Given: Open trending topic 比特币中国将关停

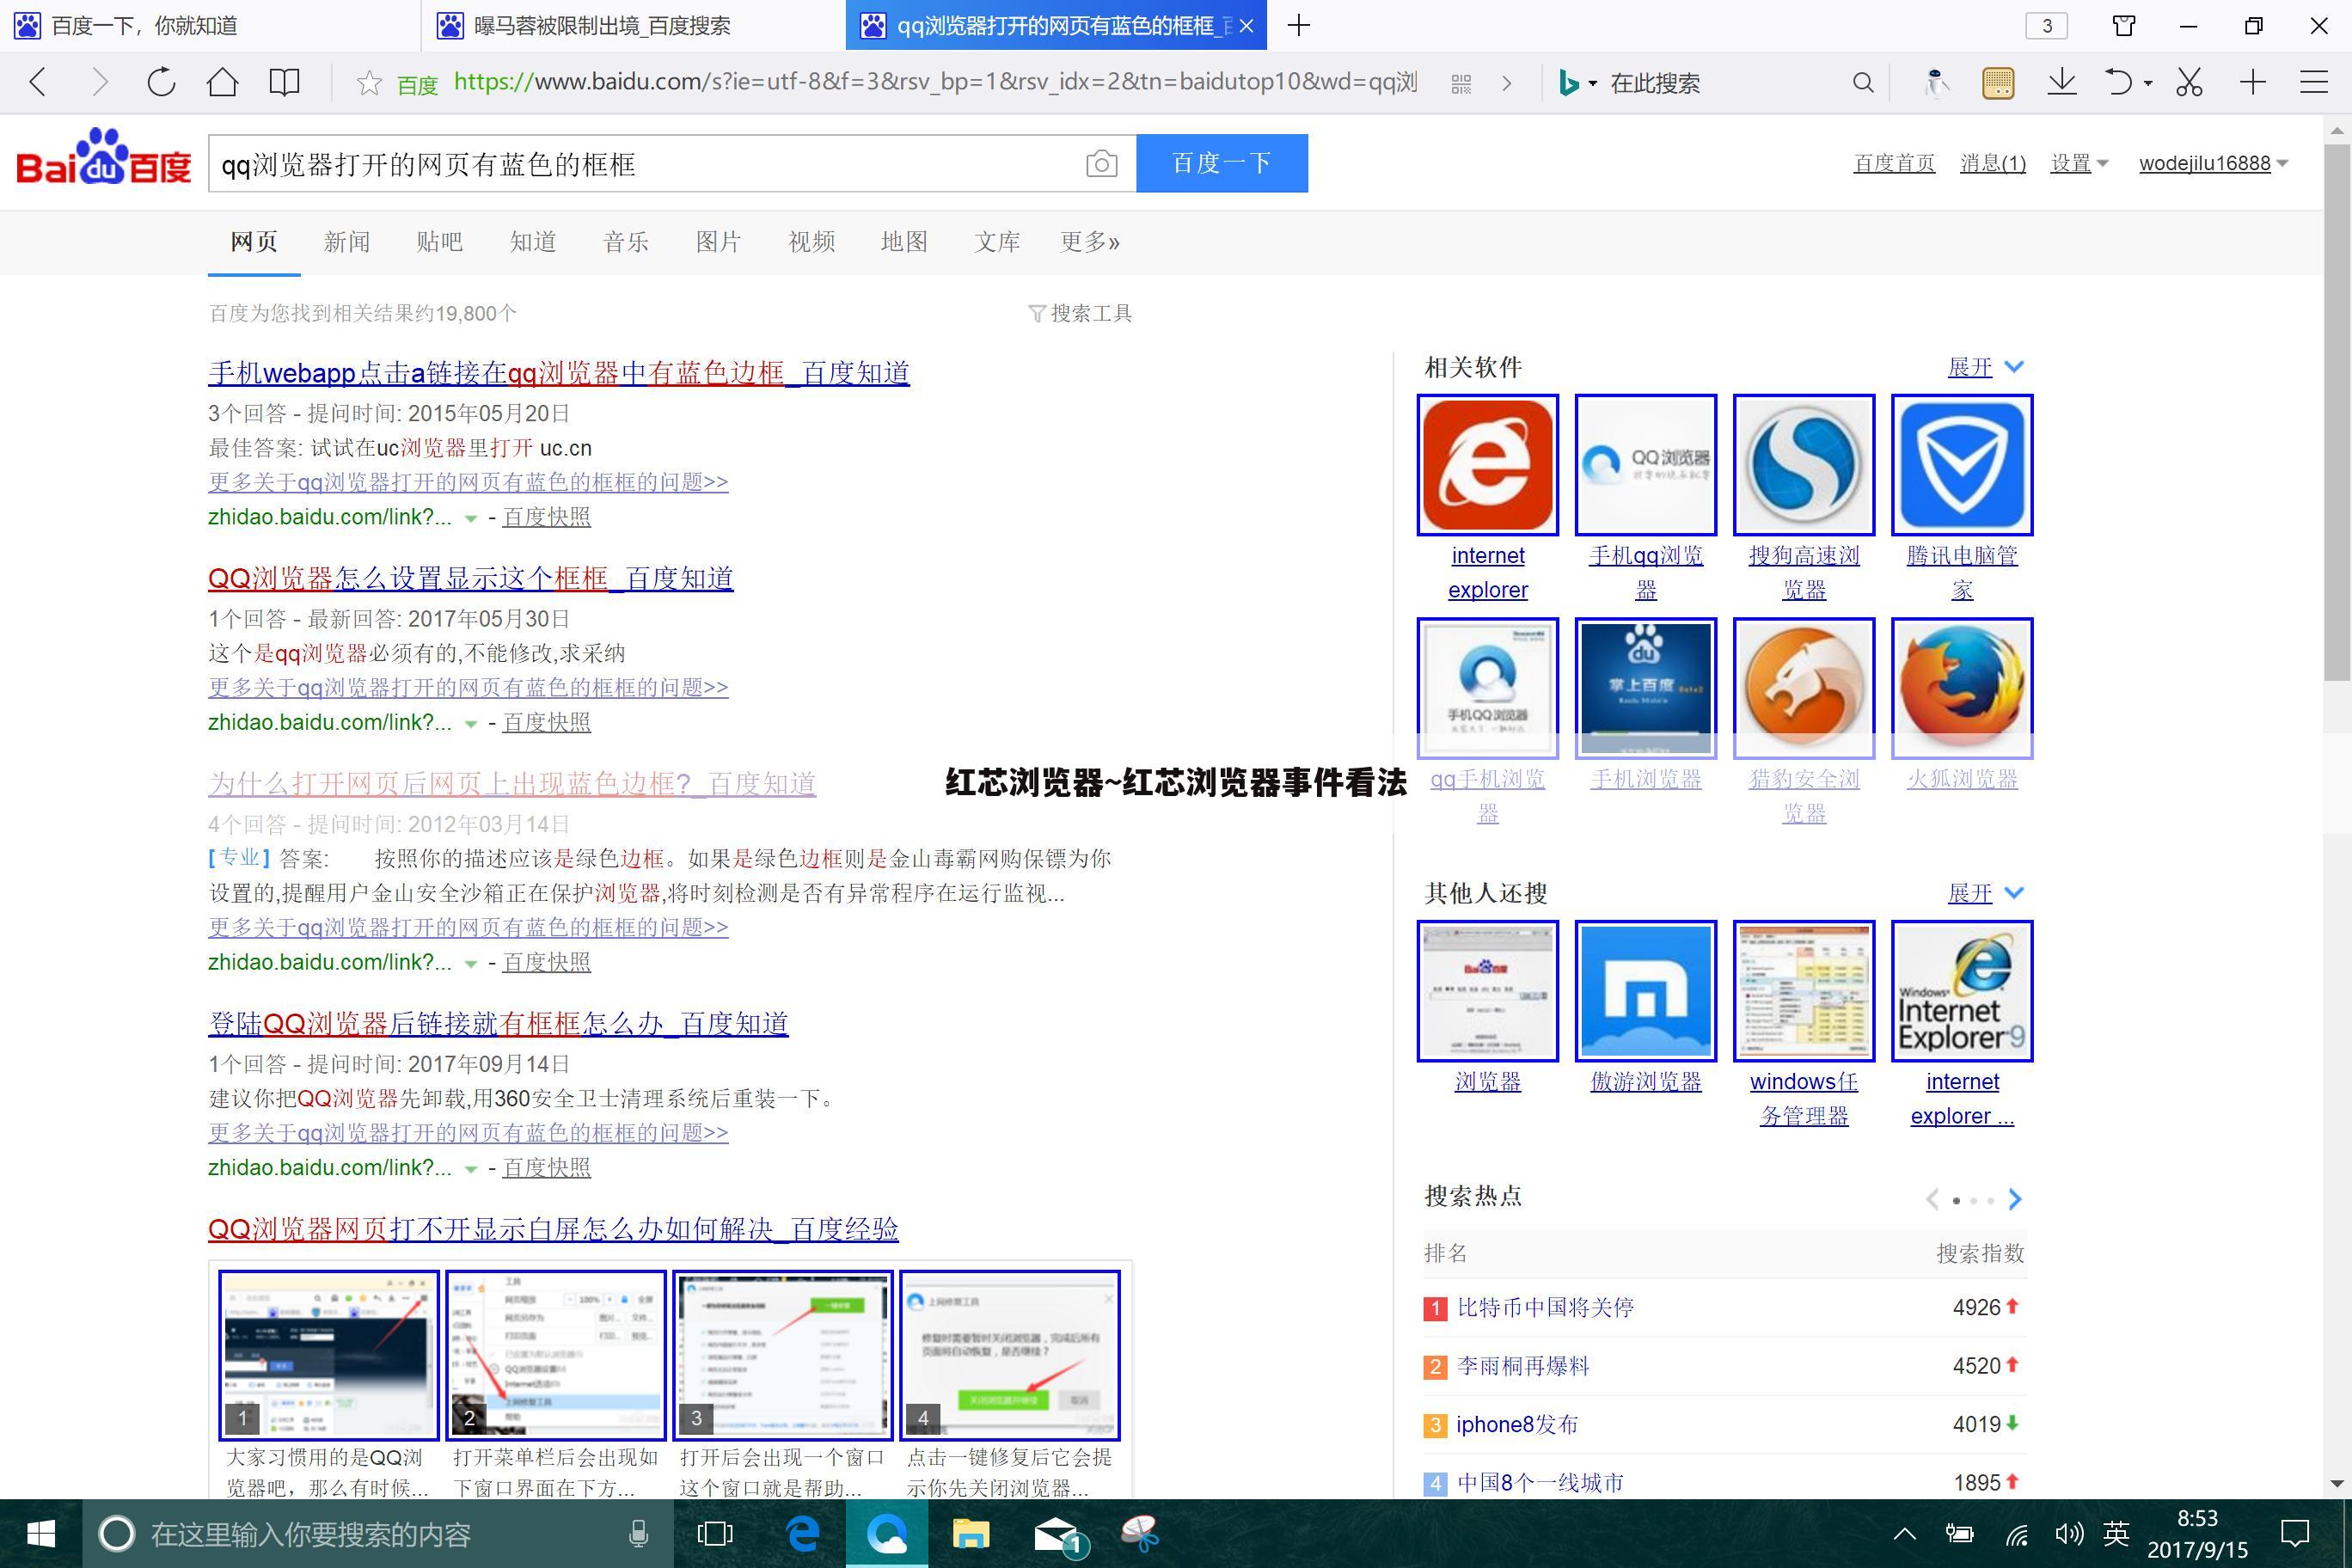Looking at the screenshot, I should [x=1546, y=1308].
